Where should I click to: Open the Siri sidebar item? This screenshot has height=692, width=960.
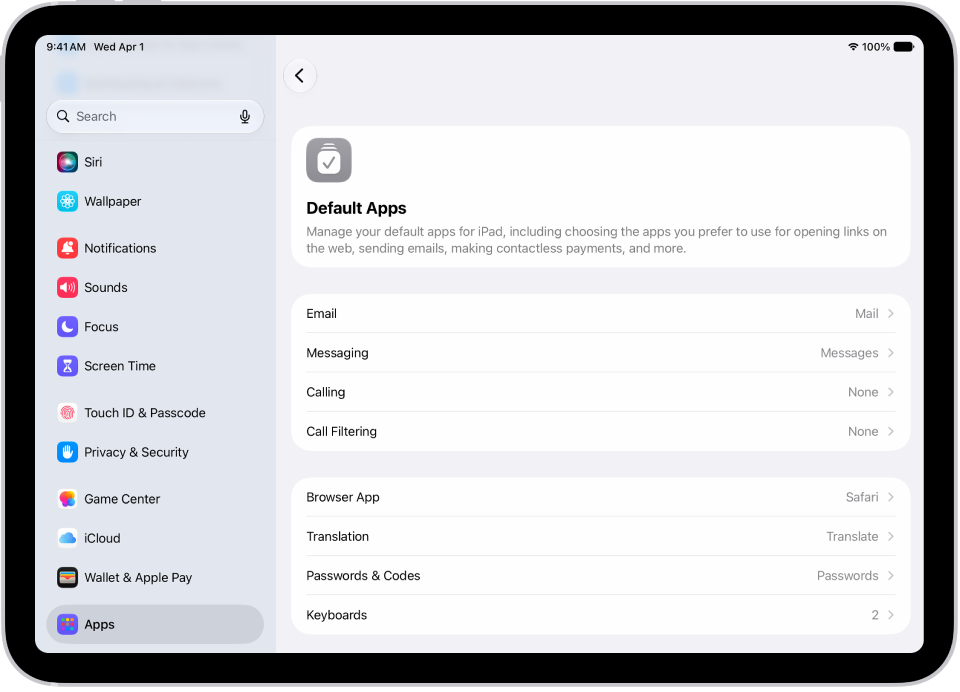[155, 162]
